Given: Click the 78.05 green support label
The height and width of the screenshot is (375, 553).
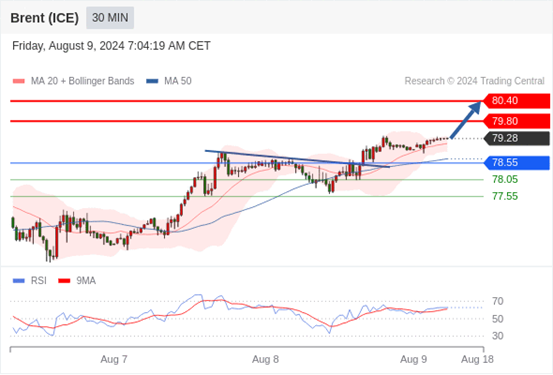Looking at the screenshot, I should click(x=505, y=180).
